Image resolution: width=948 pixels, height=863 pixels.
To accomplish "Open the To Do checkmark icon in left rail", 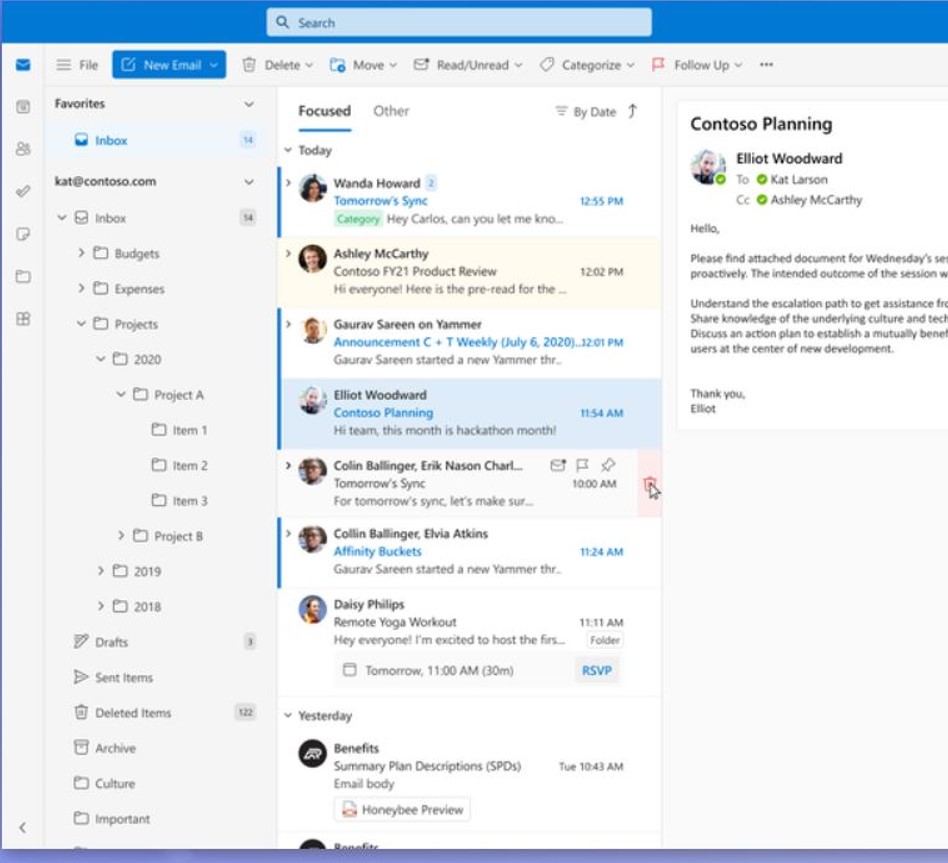I will click(x=23, y=192).
